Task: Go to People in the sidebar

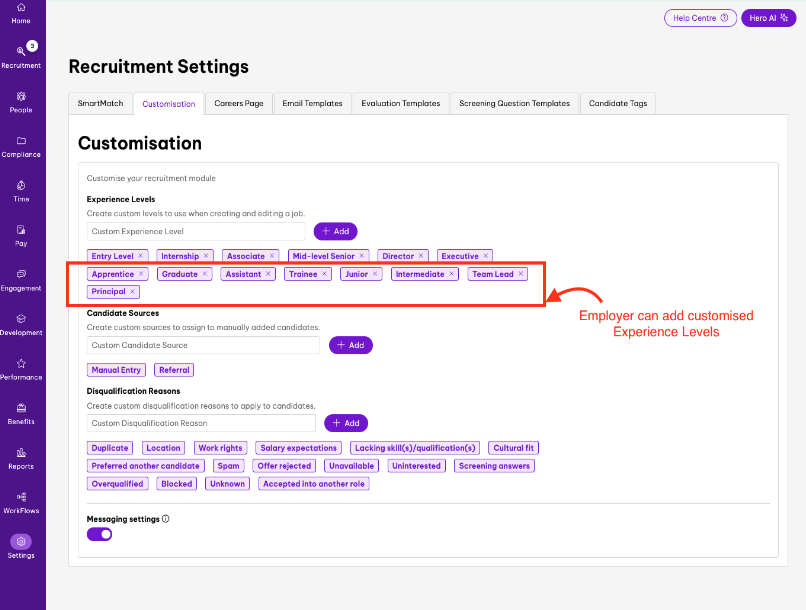Action: pos(21,102)
